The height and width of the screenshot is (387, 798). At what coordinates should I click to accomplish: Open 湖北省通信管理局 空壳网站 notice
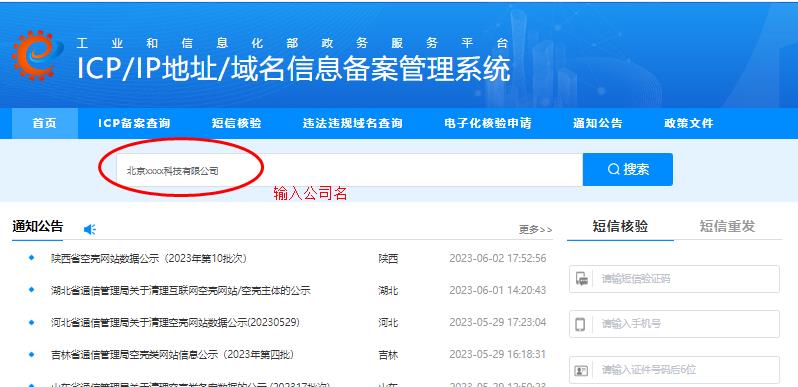[x=181, y=291]
